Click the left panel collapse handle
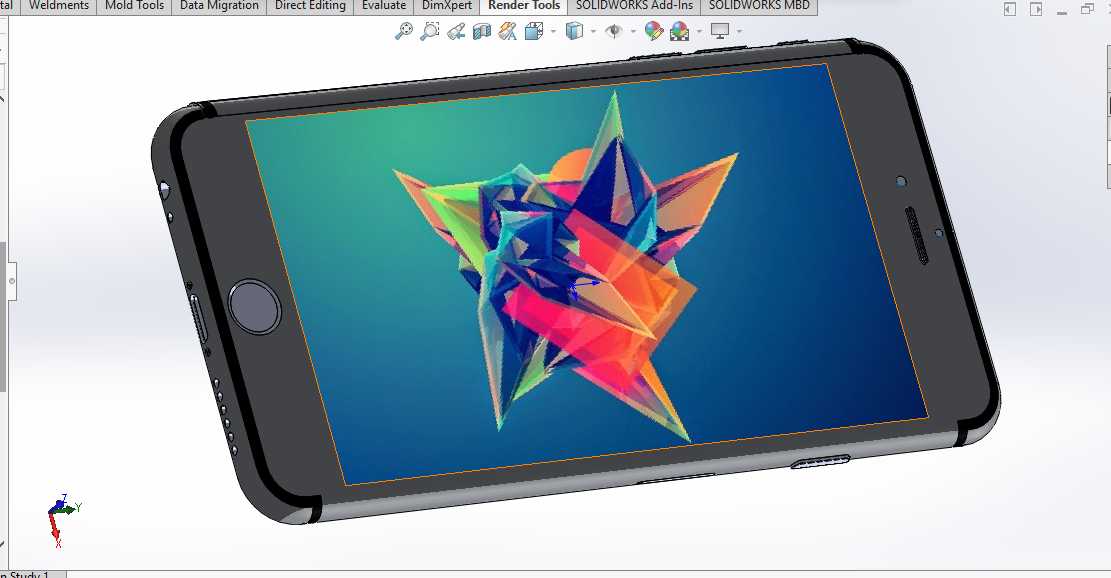The image size is (1111, 578). pyautogui.click(x=12, y=281)
